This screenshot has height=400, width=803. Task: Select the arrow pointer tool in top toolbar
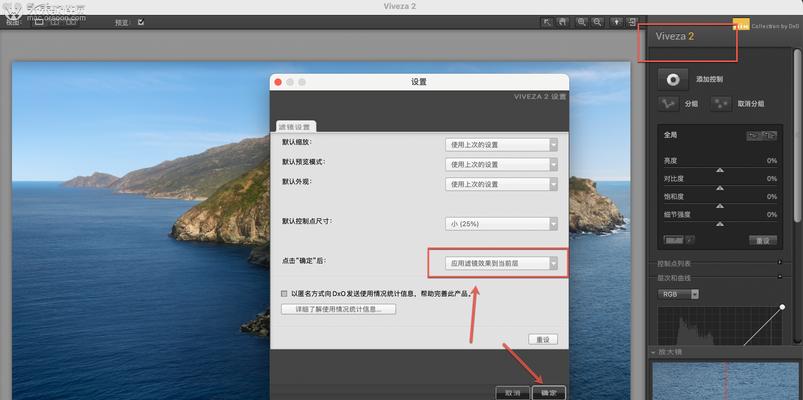tap(547, 22)
